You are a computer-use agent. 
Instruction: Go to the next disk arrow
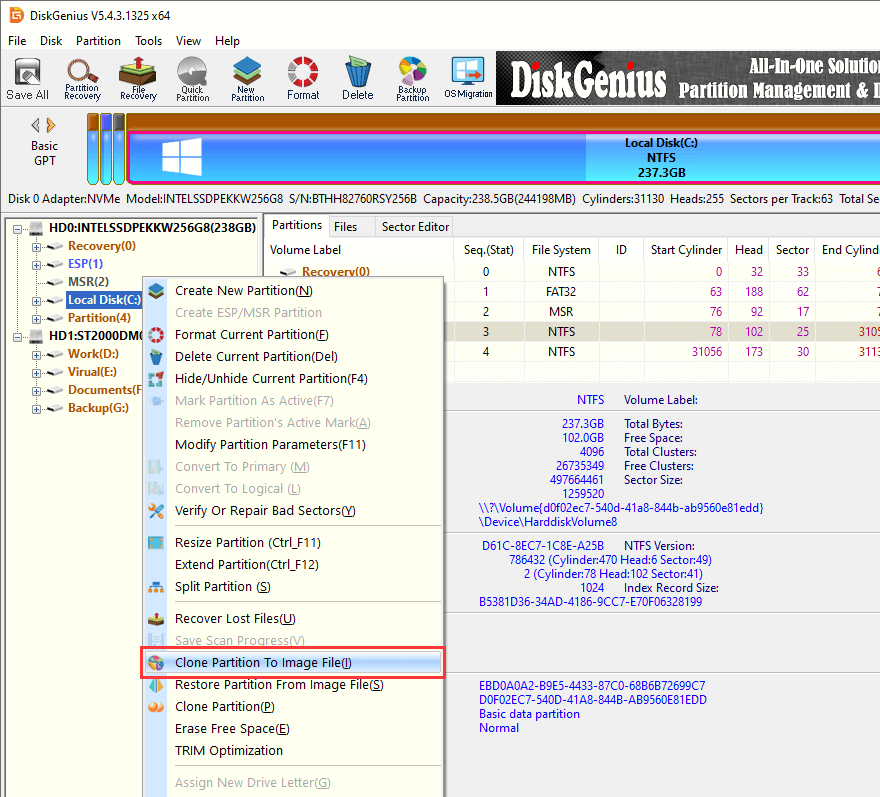52,125
